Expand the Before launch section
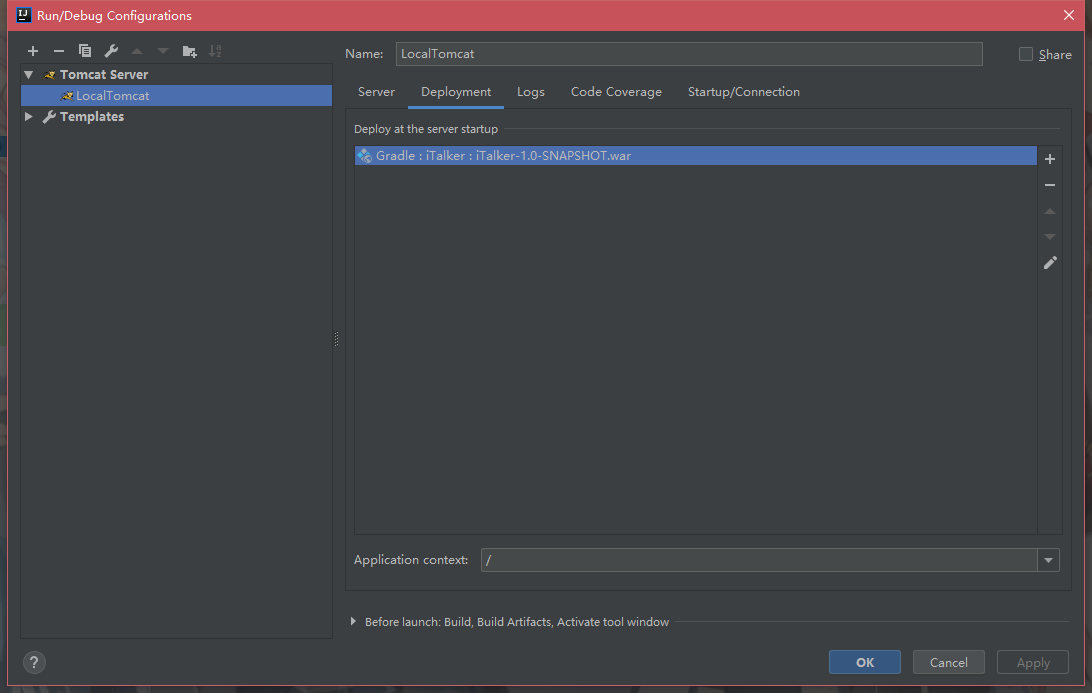The image size is (1092, 693). [x=353, y=621]
